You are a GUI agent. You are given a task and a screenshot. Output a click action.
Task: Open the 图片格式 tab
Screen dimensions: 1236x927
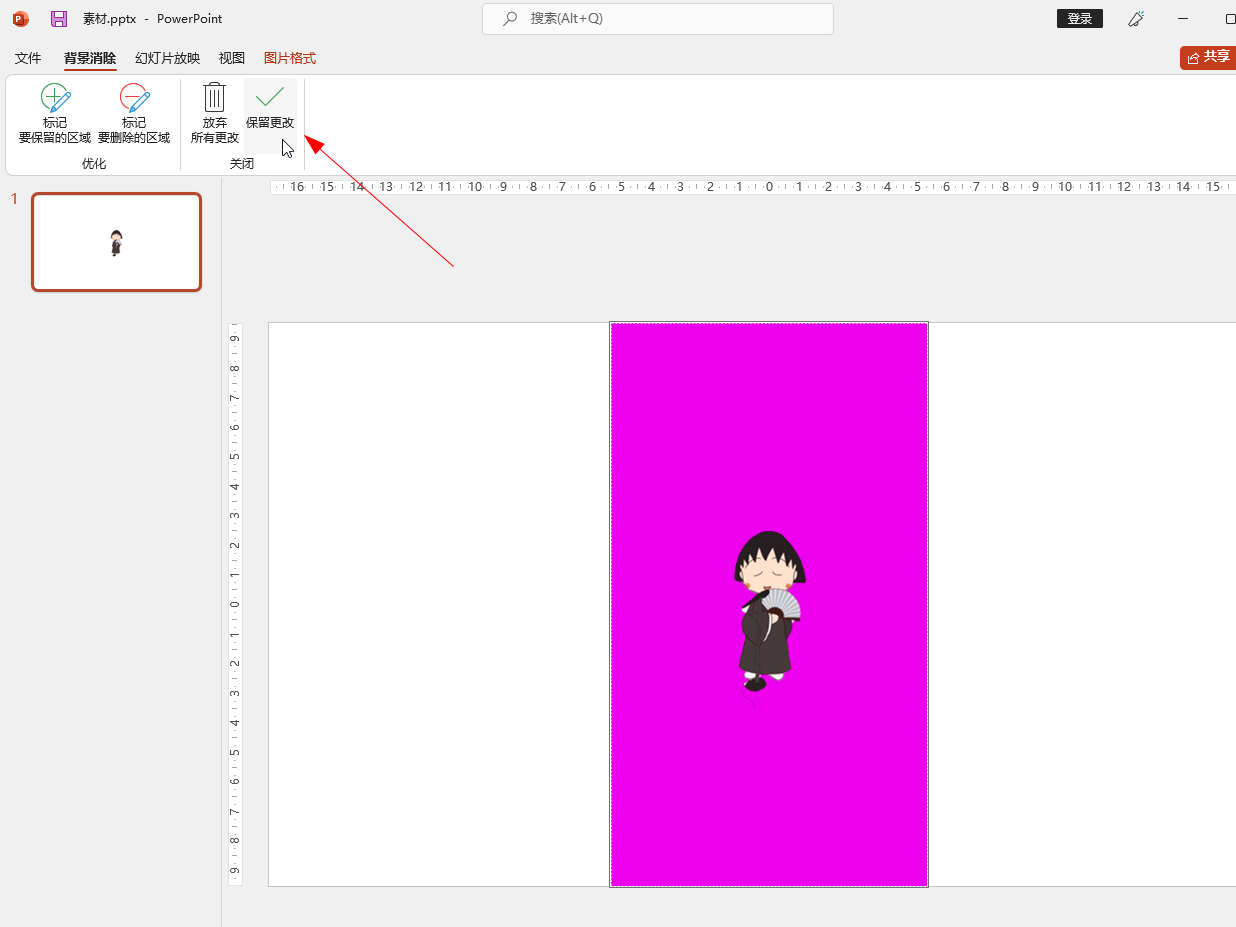point(290,58)
